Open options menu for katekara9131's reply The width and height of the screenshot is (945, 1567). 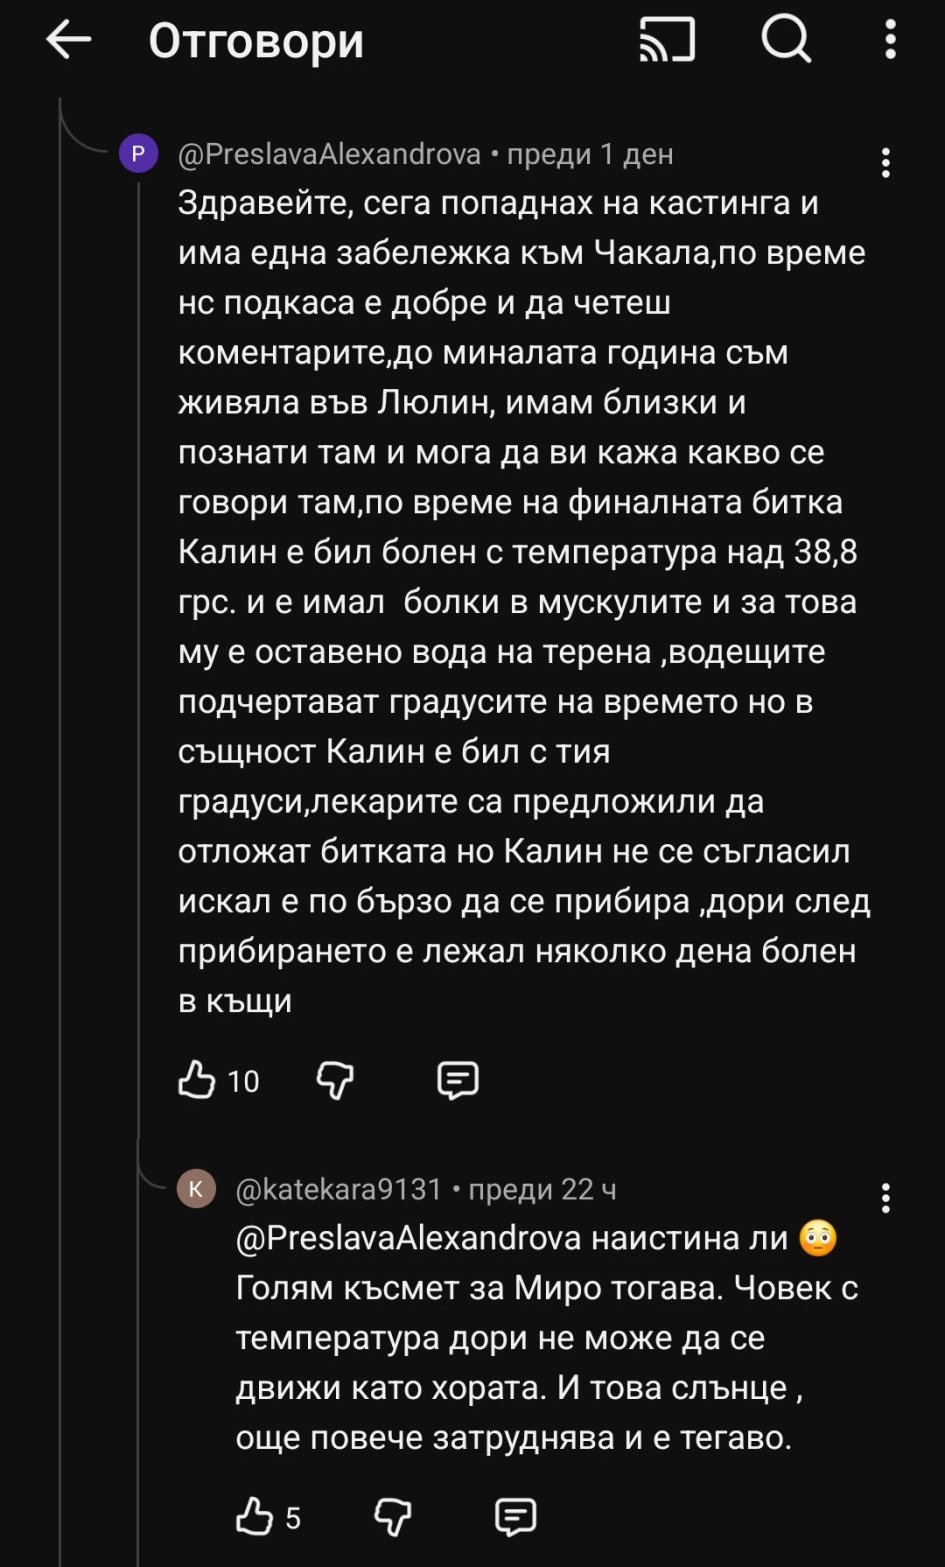[885, 1198]
